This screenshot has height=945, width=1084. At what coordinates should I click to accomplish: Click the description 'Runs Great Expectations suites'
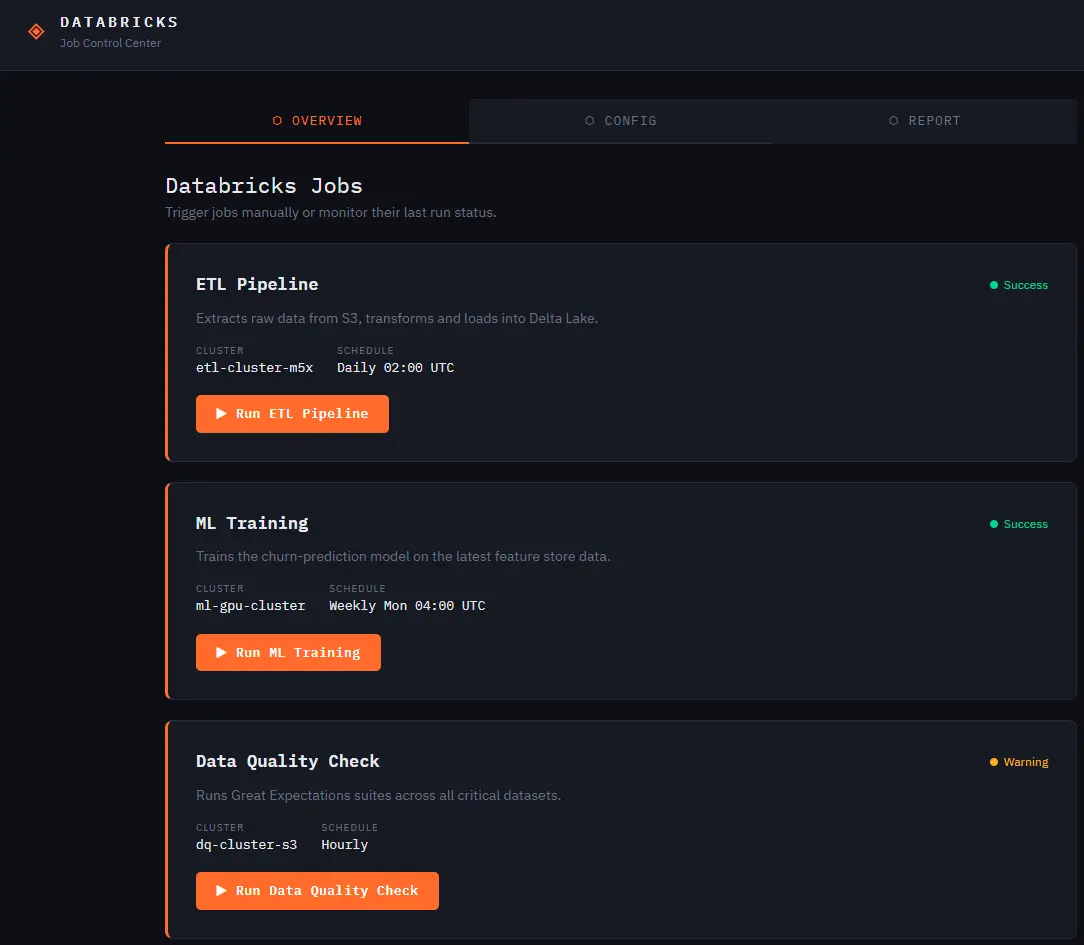(378, 795)
